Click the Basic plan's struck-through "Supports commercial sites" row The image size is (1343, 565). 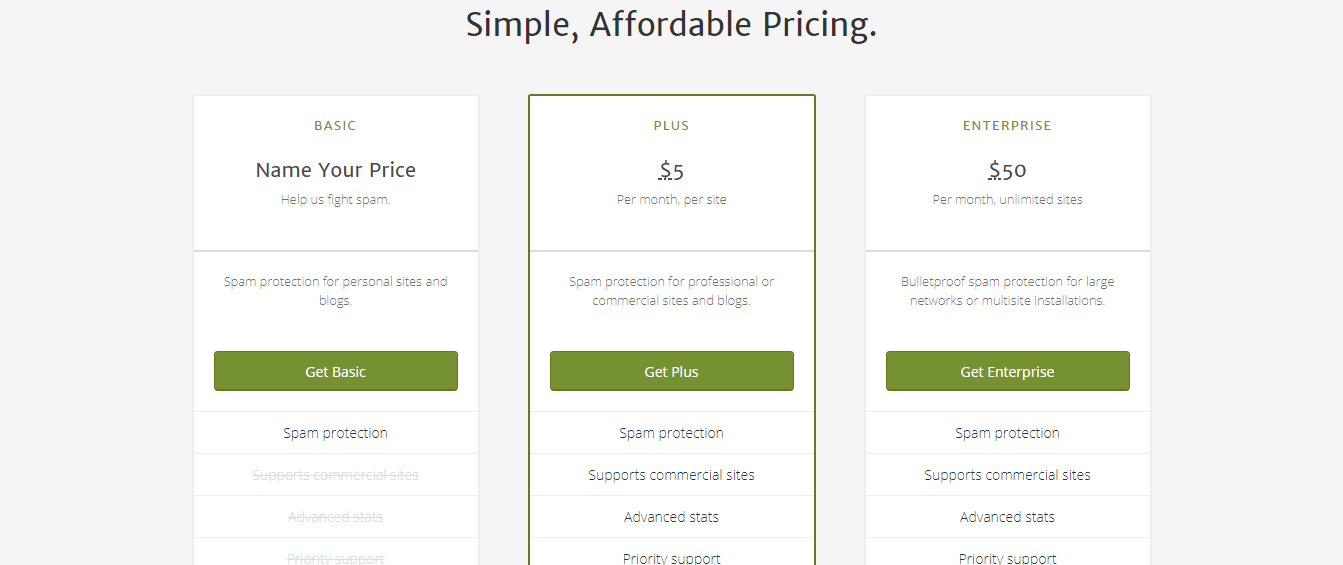(335, 475)
